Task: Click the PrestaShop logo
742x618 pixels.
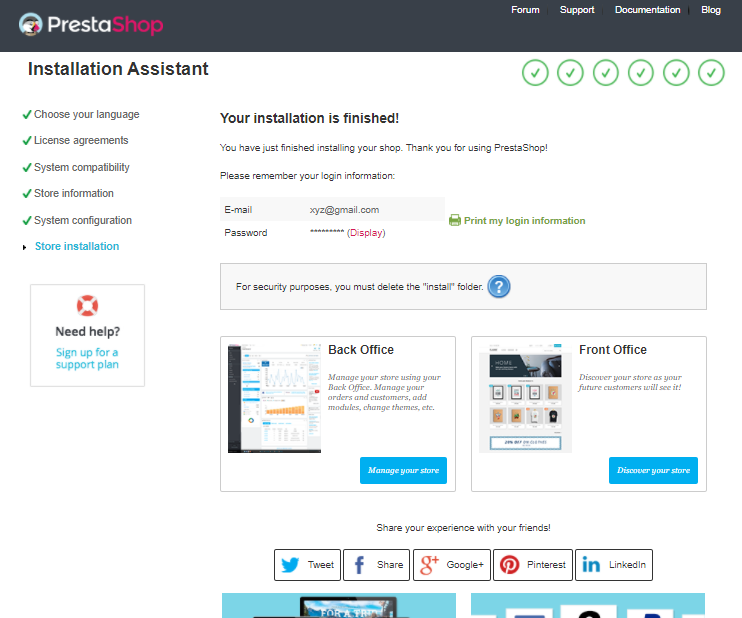Action: tap(91, 25)
